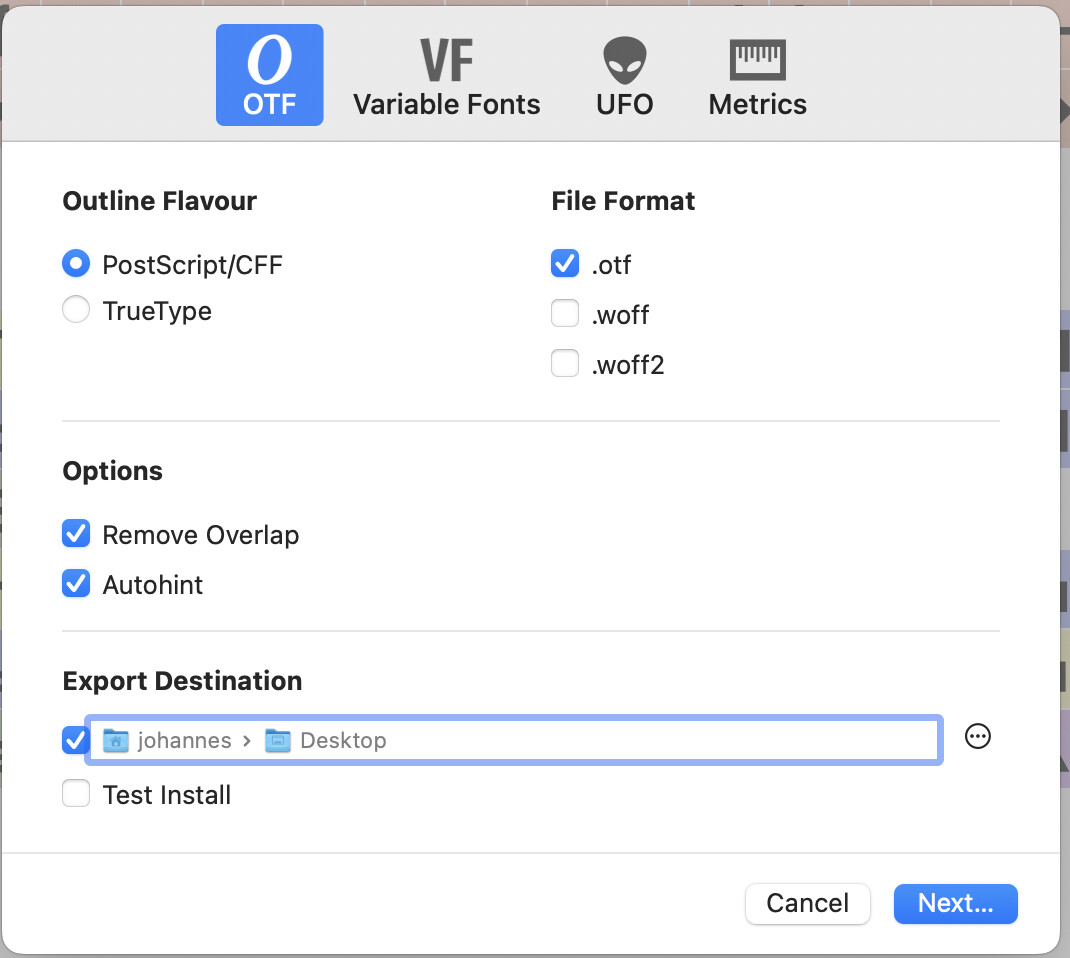1070x958 pixels.
Task: Click the Next... button
Action: click(955, 903)
